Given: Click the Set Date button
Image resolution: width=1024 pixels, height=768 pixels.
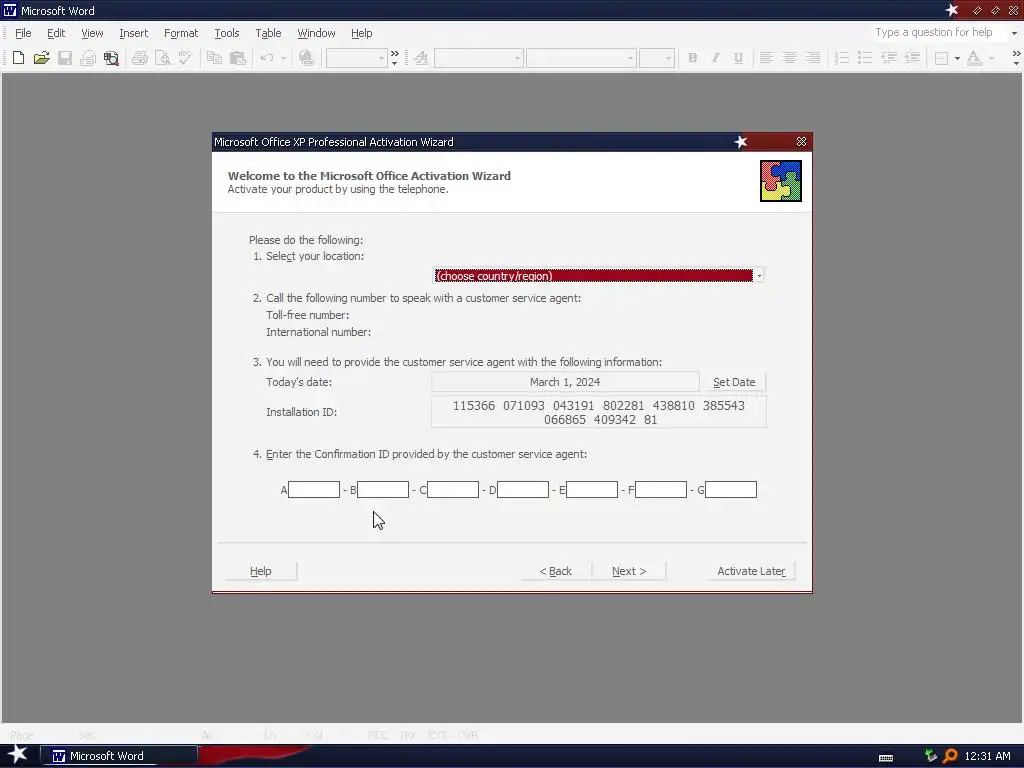Looking at the screenshot, I should point(734,382).
